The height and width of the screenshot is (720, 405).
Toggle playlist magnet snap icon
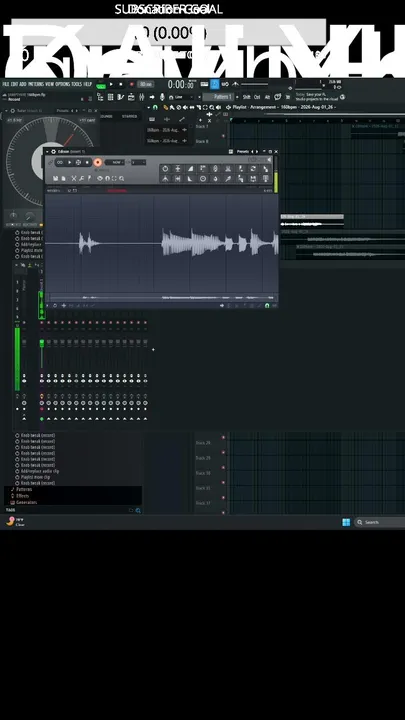click(155, 107)
